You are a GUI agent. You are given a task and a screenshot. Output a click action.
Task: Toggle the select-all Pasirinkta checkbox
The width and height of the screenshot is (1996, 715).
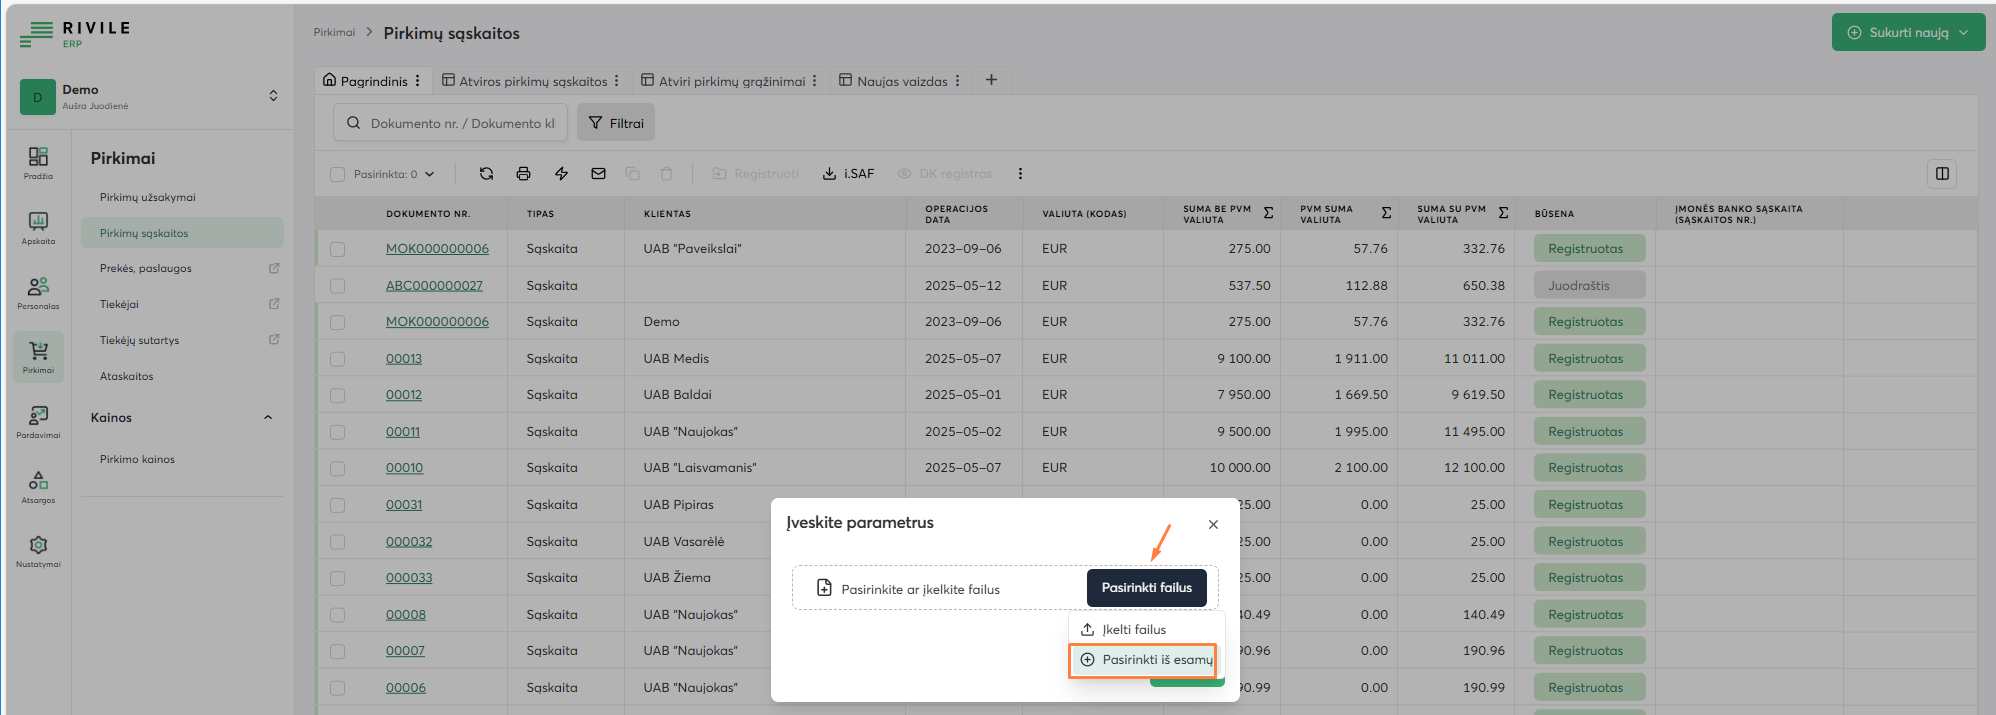tap(338, 174)
